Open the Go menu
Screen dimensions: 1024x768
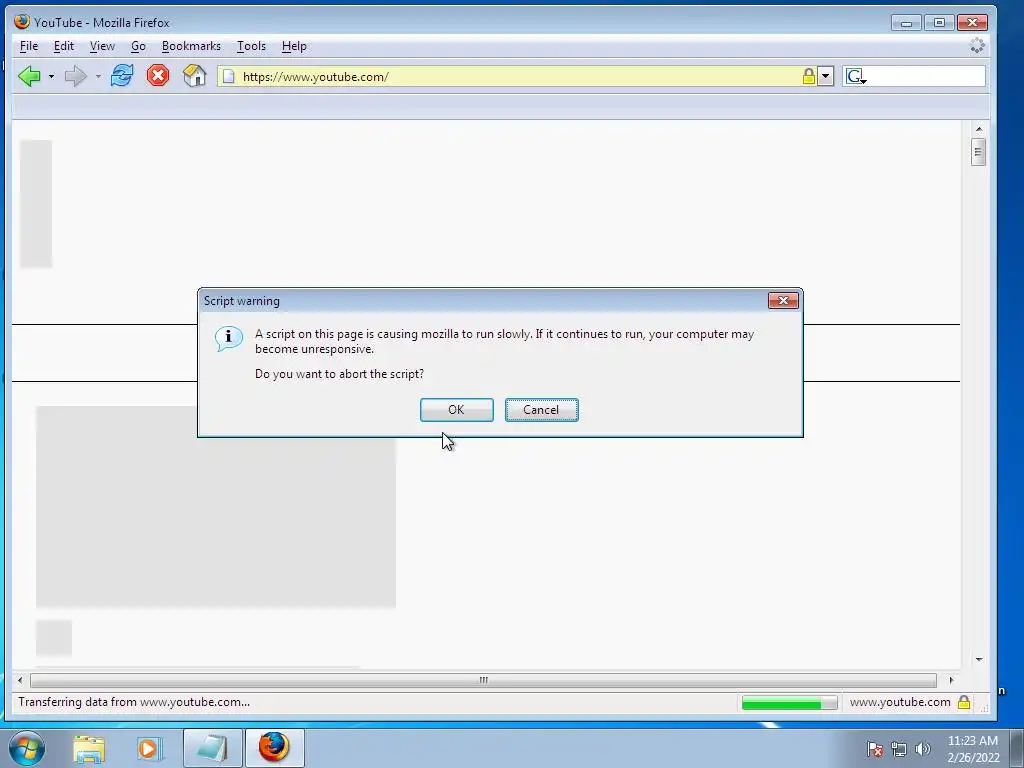coord(138,46)
